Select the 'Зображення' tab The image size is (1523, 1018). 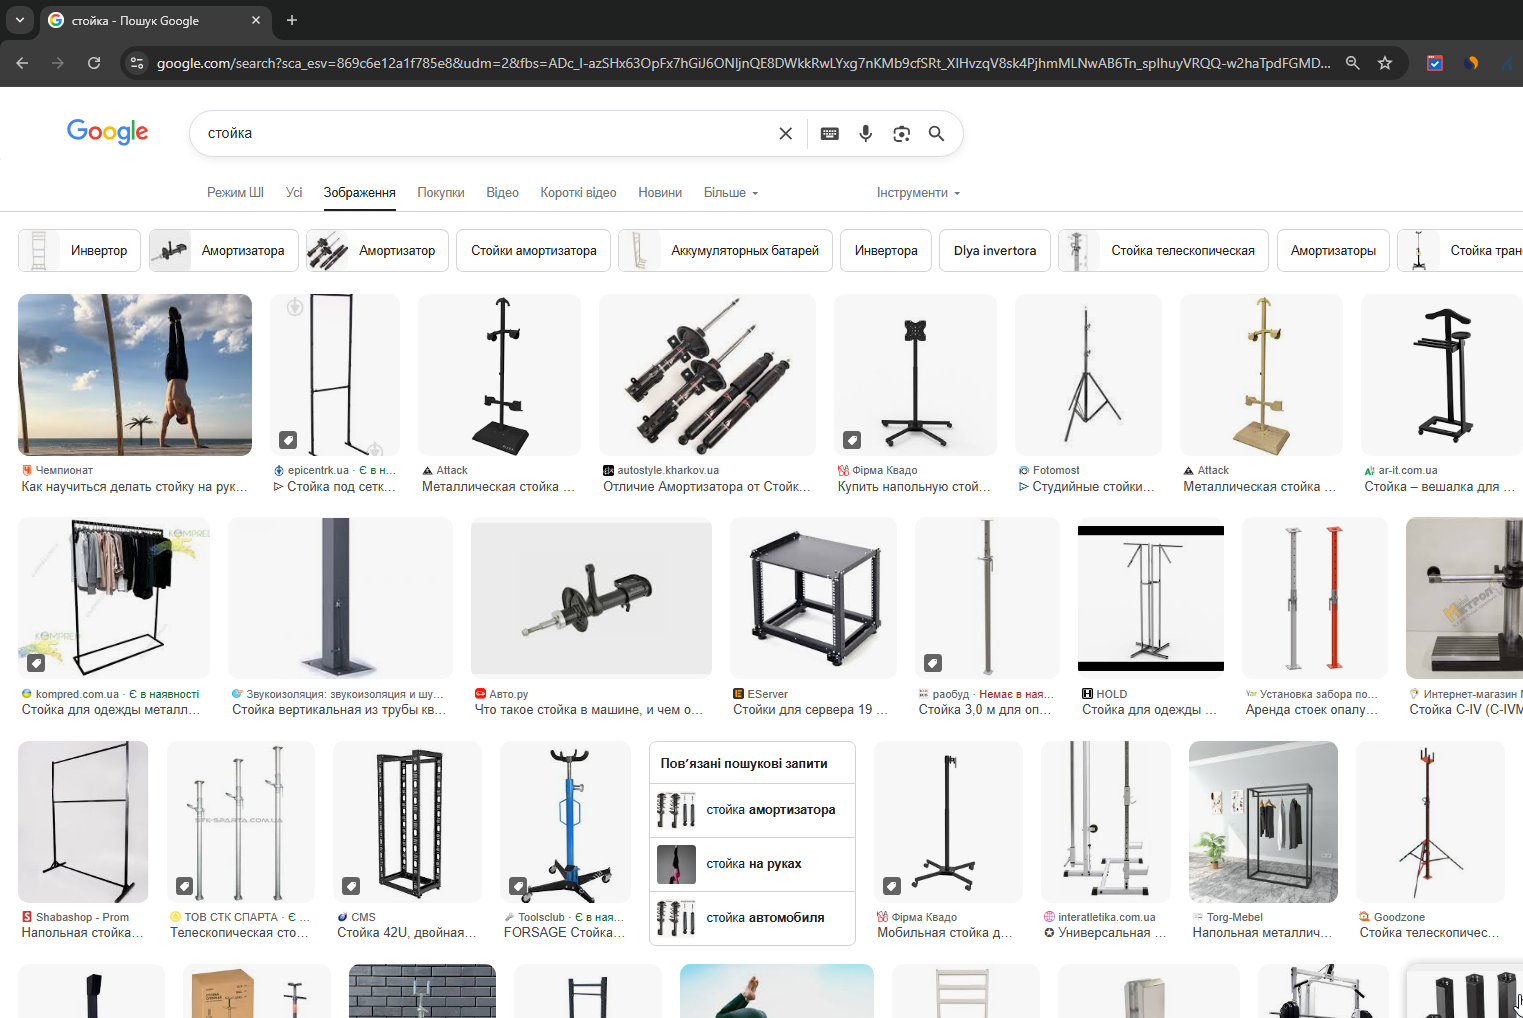[x=360, y=193]
